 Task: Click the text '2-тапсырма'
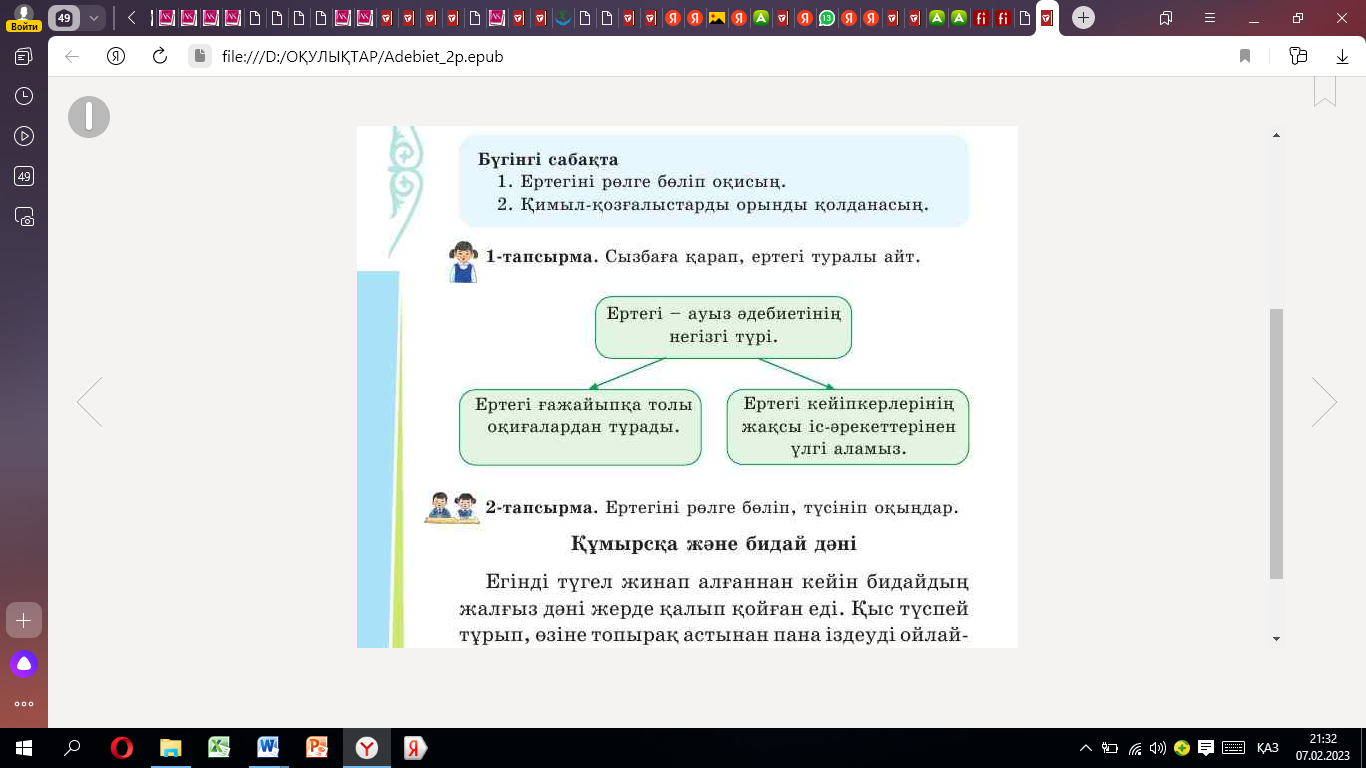click(541, 508)
